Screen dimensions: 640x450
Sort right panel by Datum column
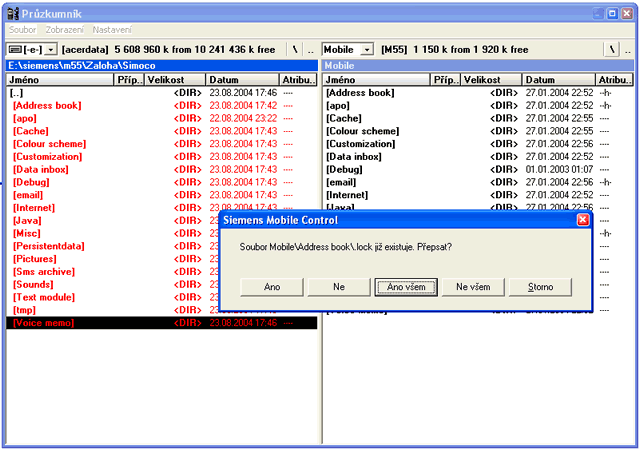559,80
